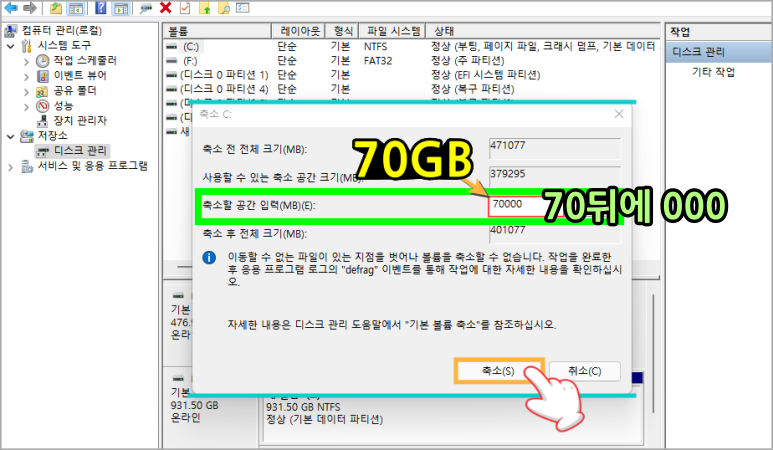Screen dimensions: 773x450
Task: Expand the 공유 폴더 node
Action: [x=27, y=92]
